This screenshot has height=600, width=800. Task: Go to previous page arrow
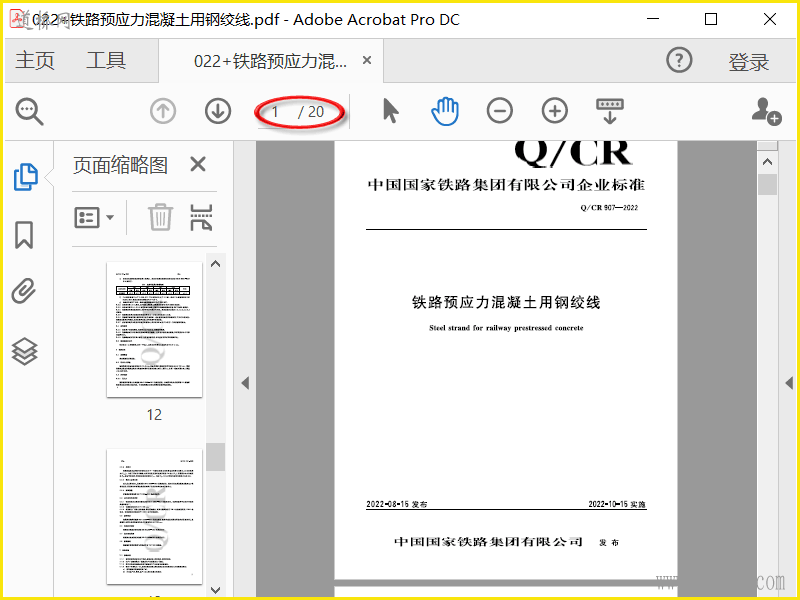pyautogui.click(x=163, y=111)
